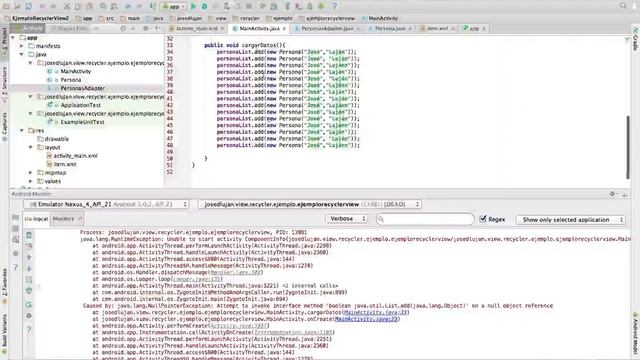Click the up arrow in the logcat toolbar
This screenshot has width=640, height=360.
[x=29, y=257]
